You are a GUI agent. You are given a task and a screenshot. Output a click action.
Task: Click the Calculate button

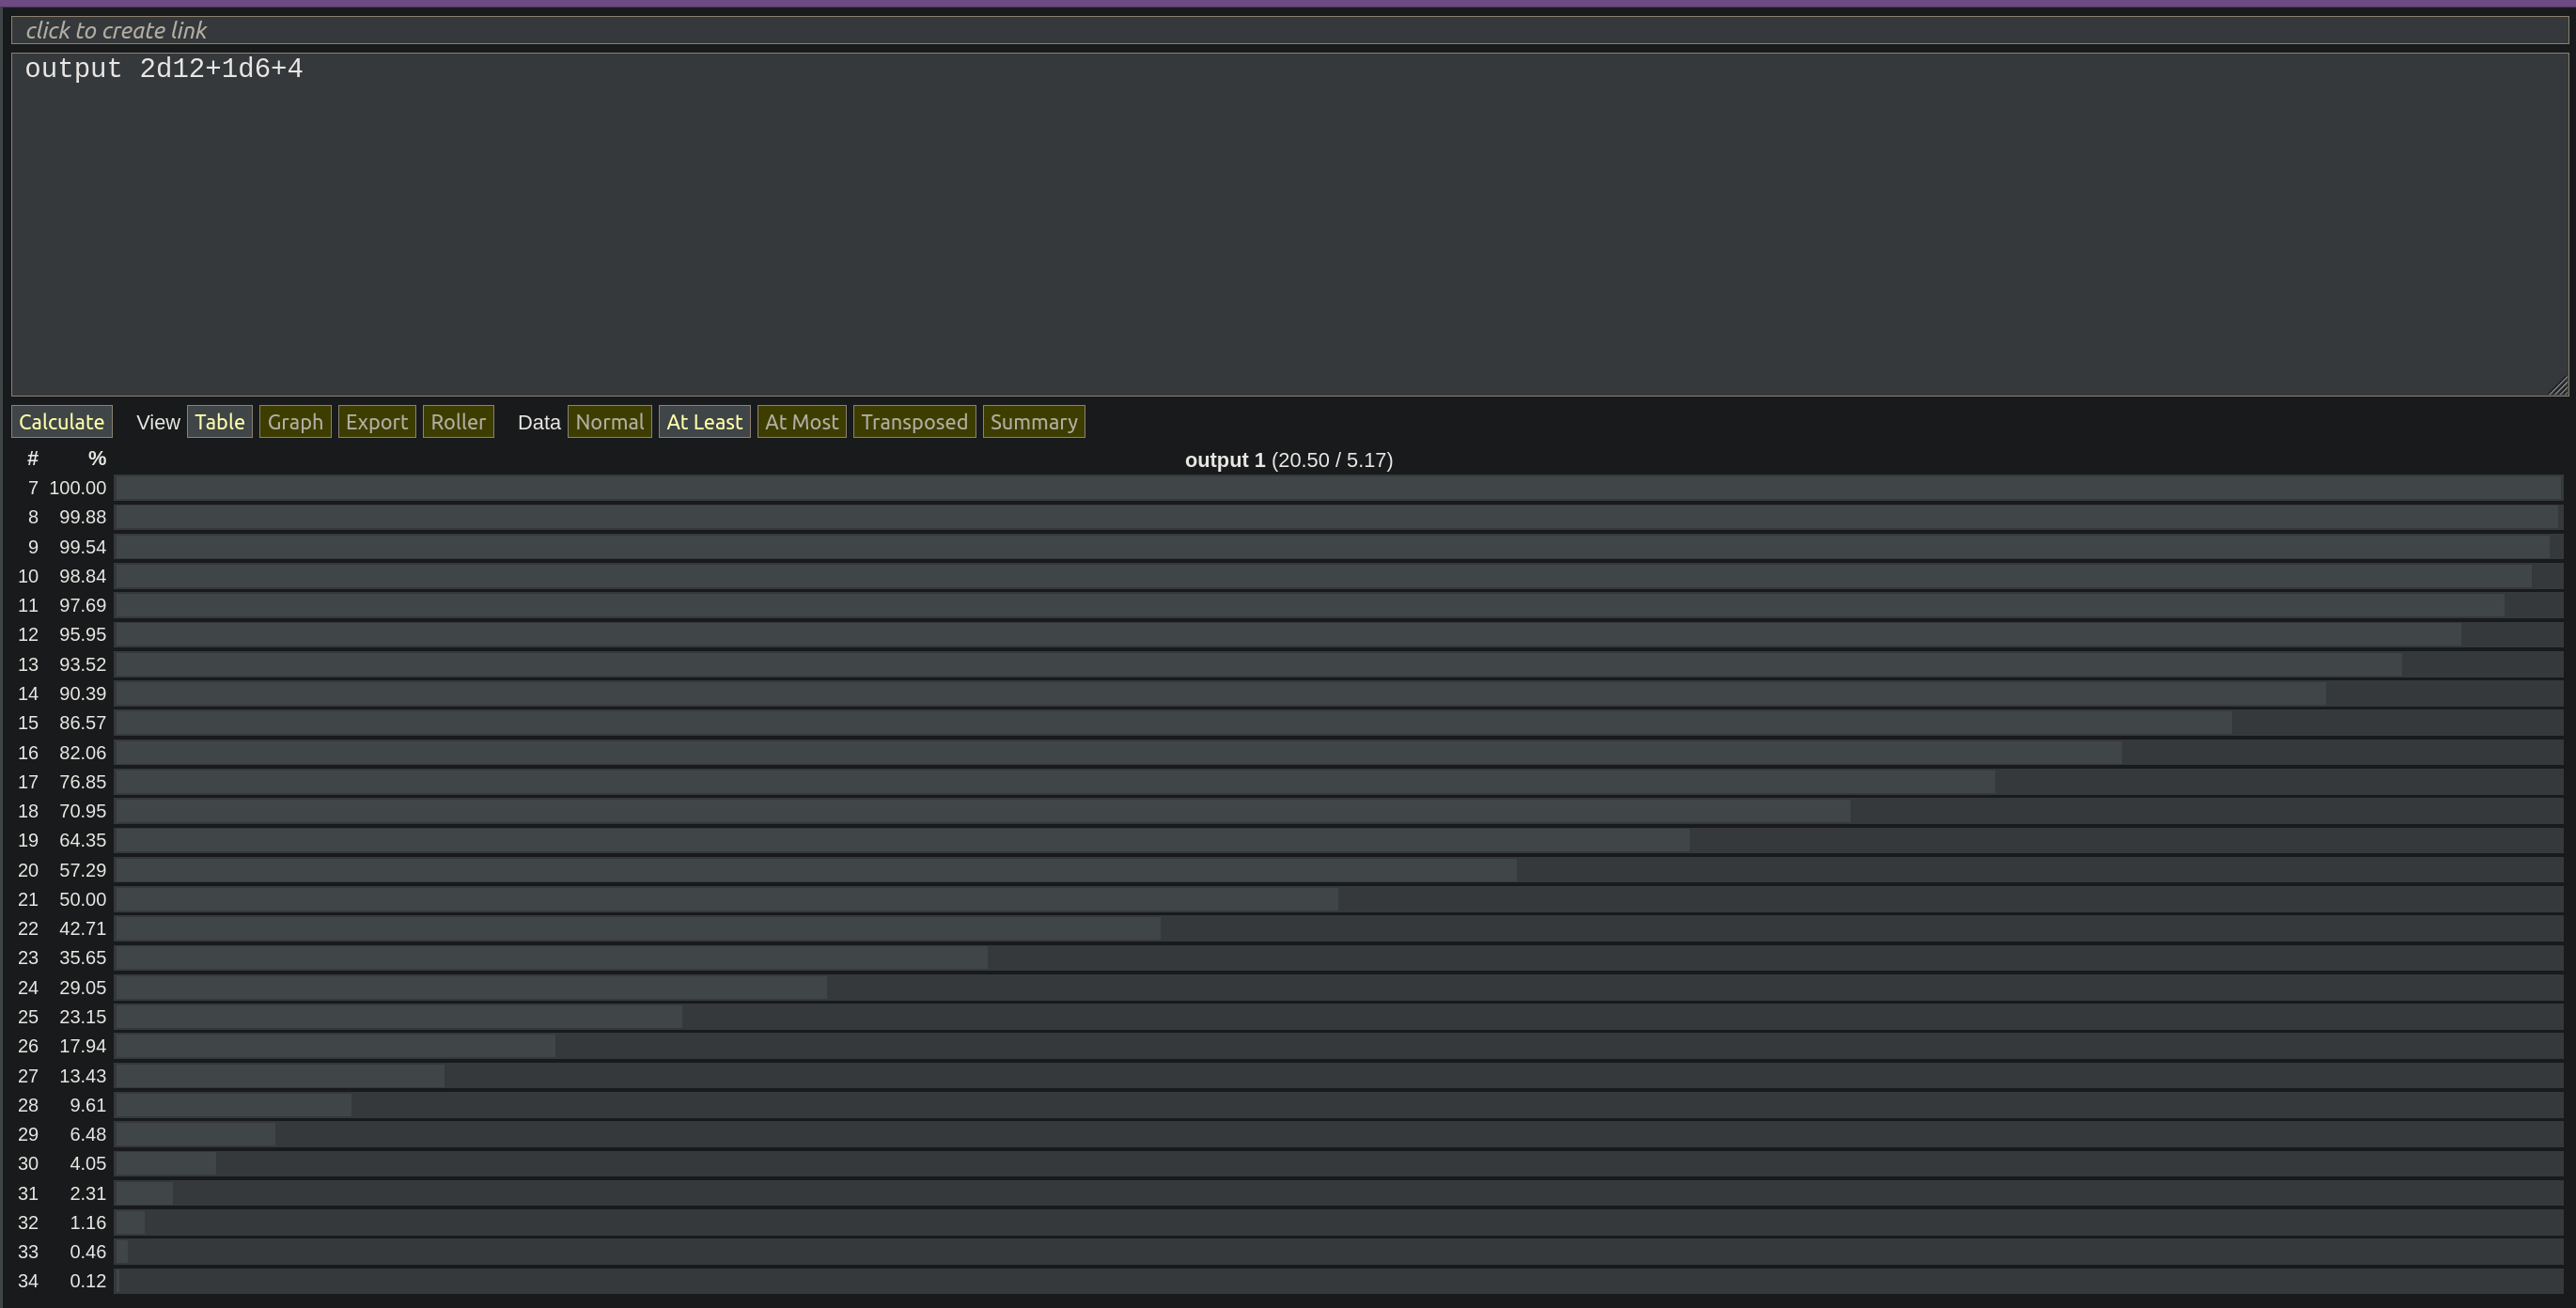61,422
